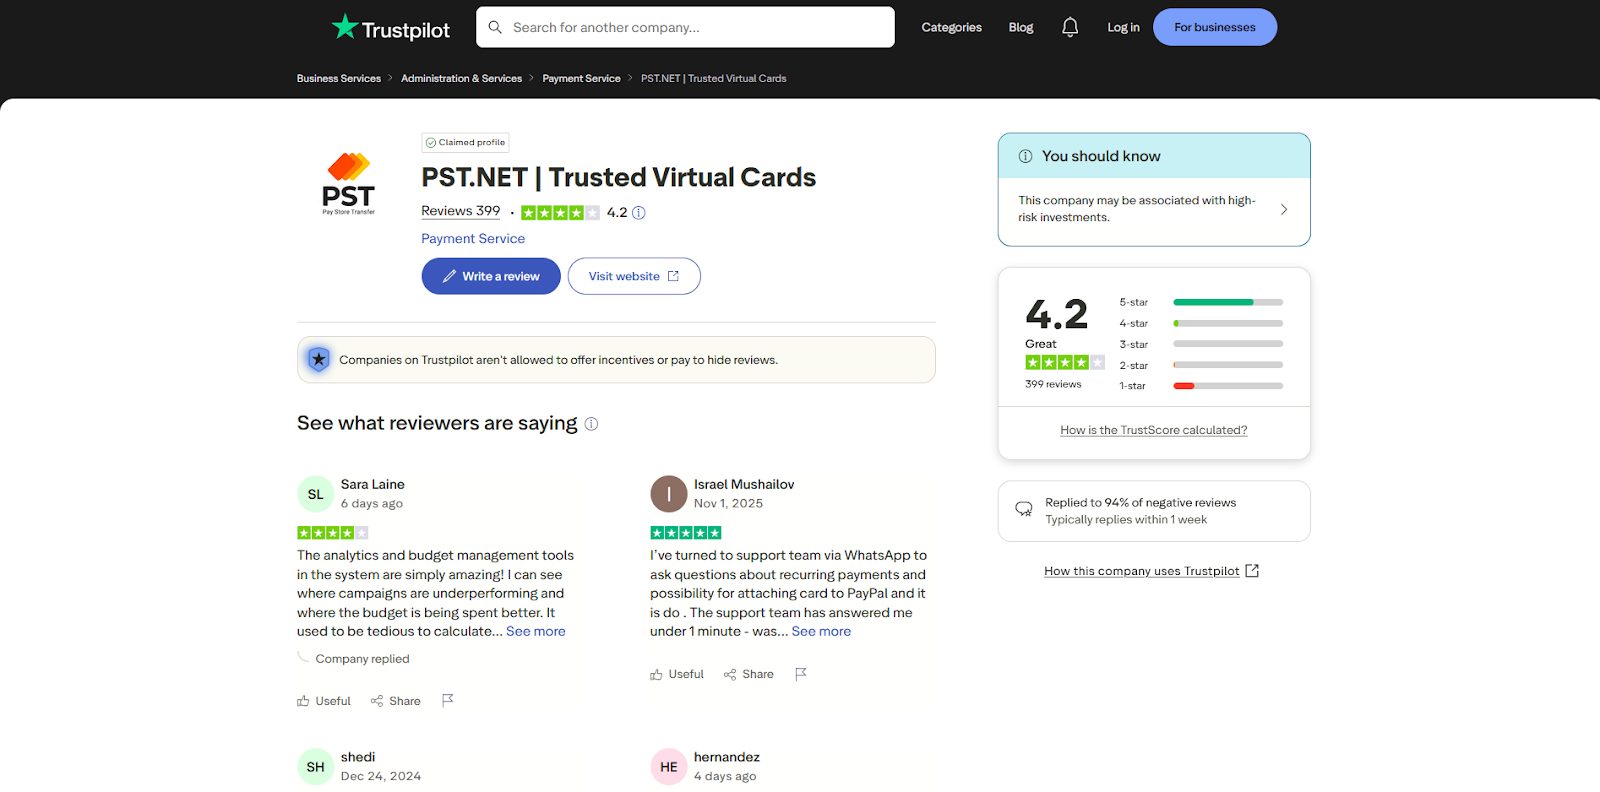Viewport: 1600px width, 792px height.
Task: Open the Categories menu
Action: pyautogui.click(x=951, y=27)
